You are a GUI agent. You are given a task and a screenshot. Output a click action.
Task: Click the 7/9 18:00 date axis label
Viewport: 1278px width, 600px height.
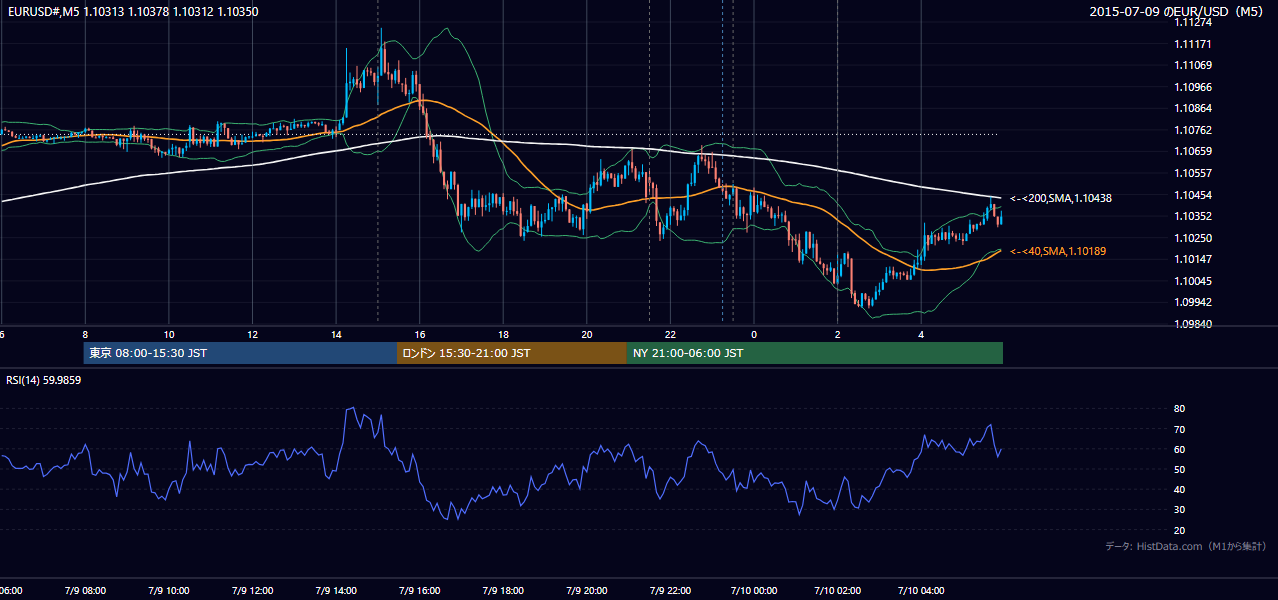(x=504, y=590)
